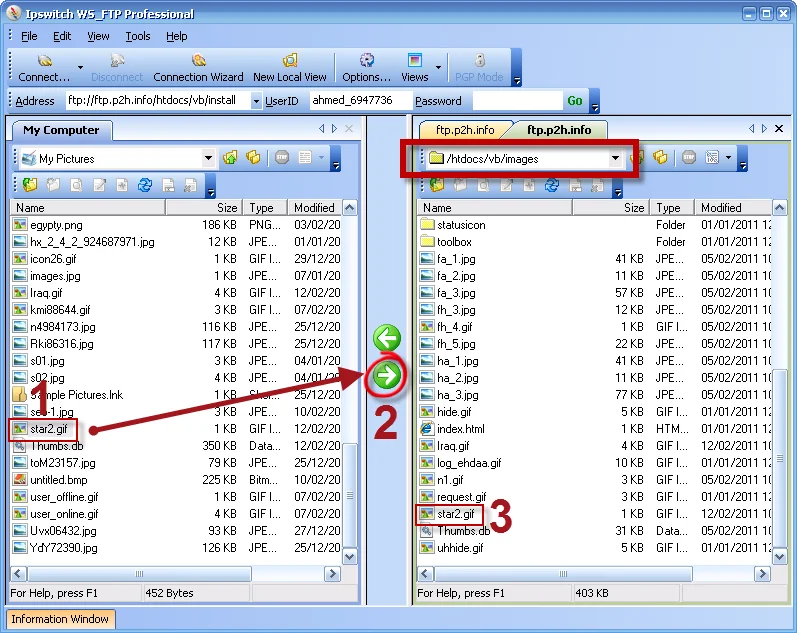The image size is (797, 633).
Task: Sort remote files by the Size column
Action: pos(611,208)
